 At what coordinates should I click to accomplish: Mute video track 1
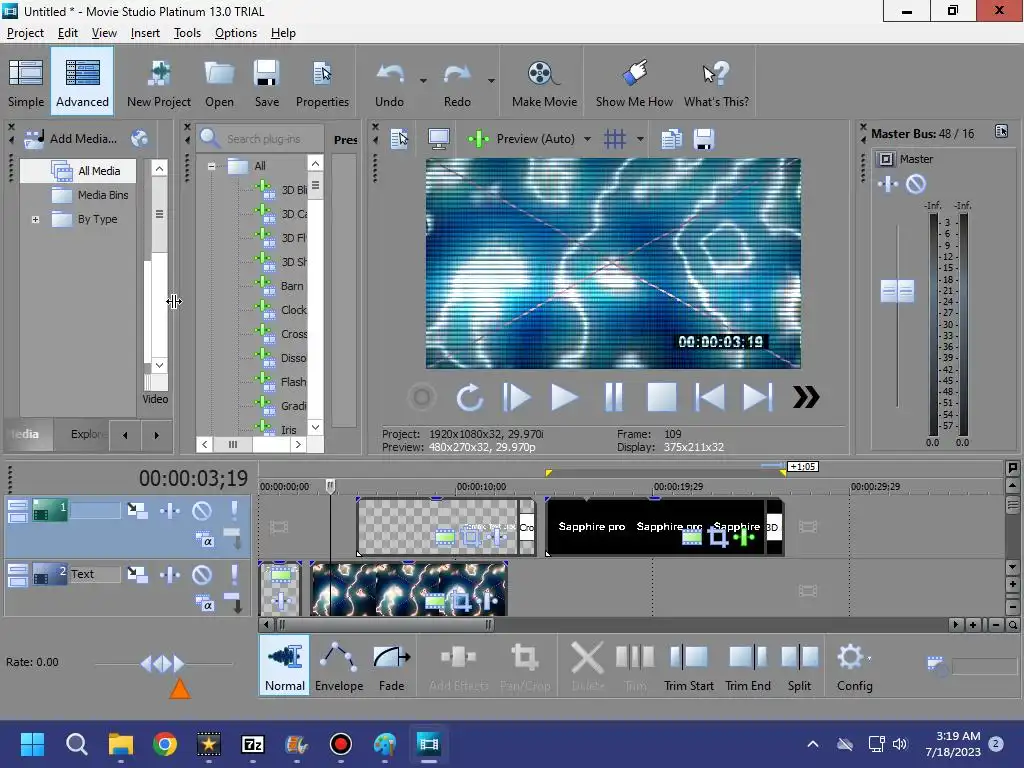coord(202,511)
